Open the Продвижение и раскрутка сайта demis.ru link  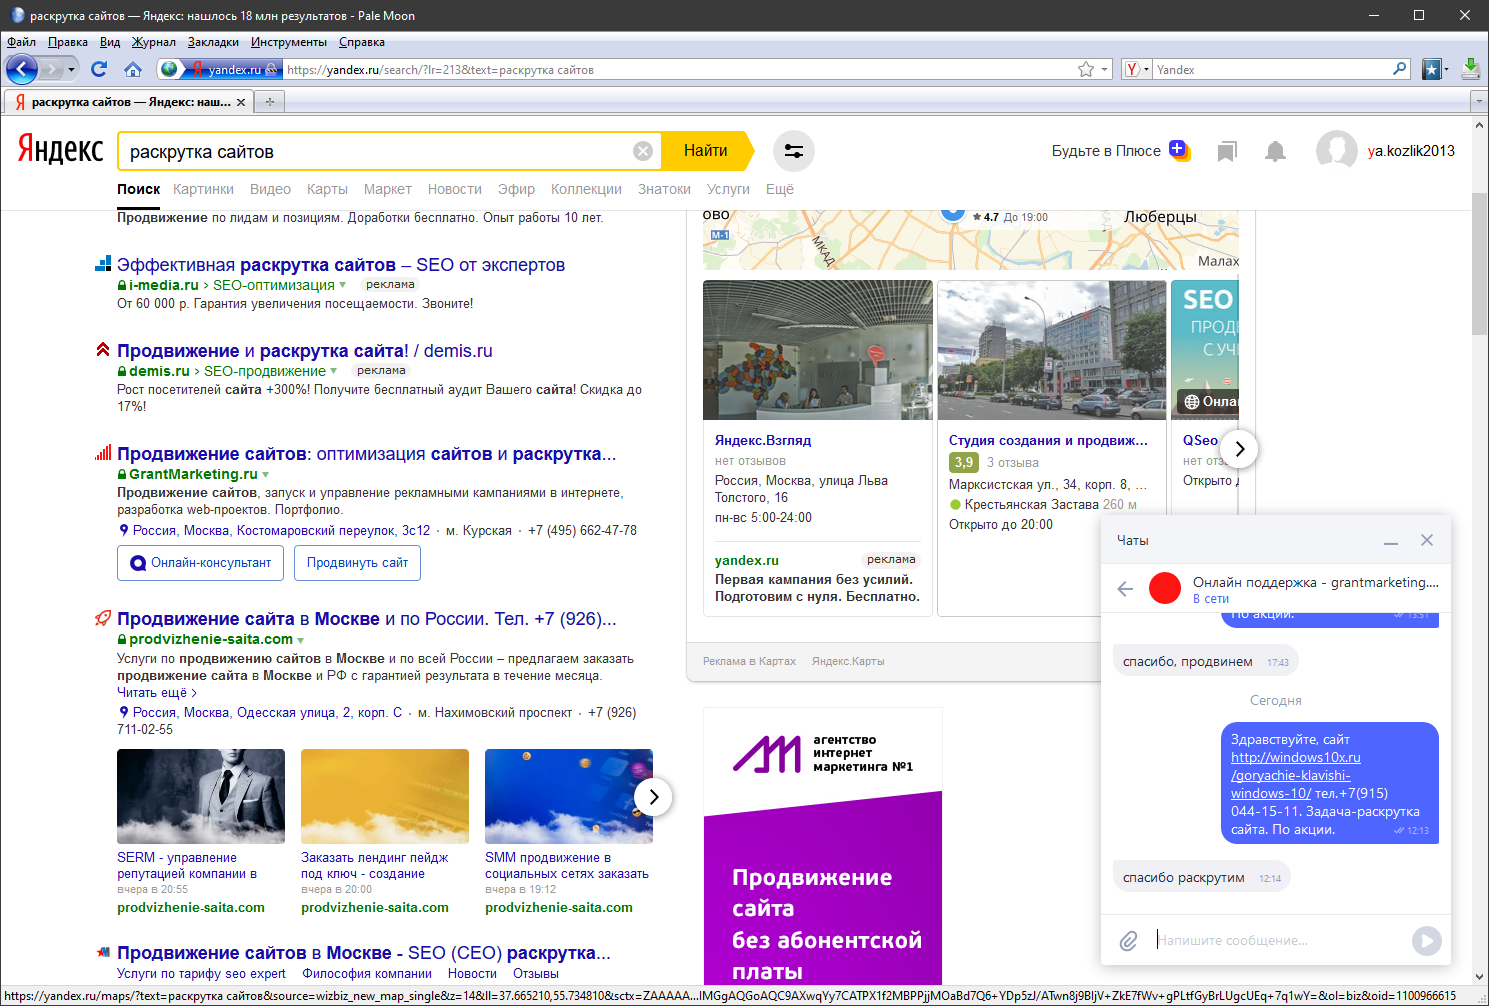pyautogui.click(x=305, y=351)
